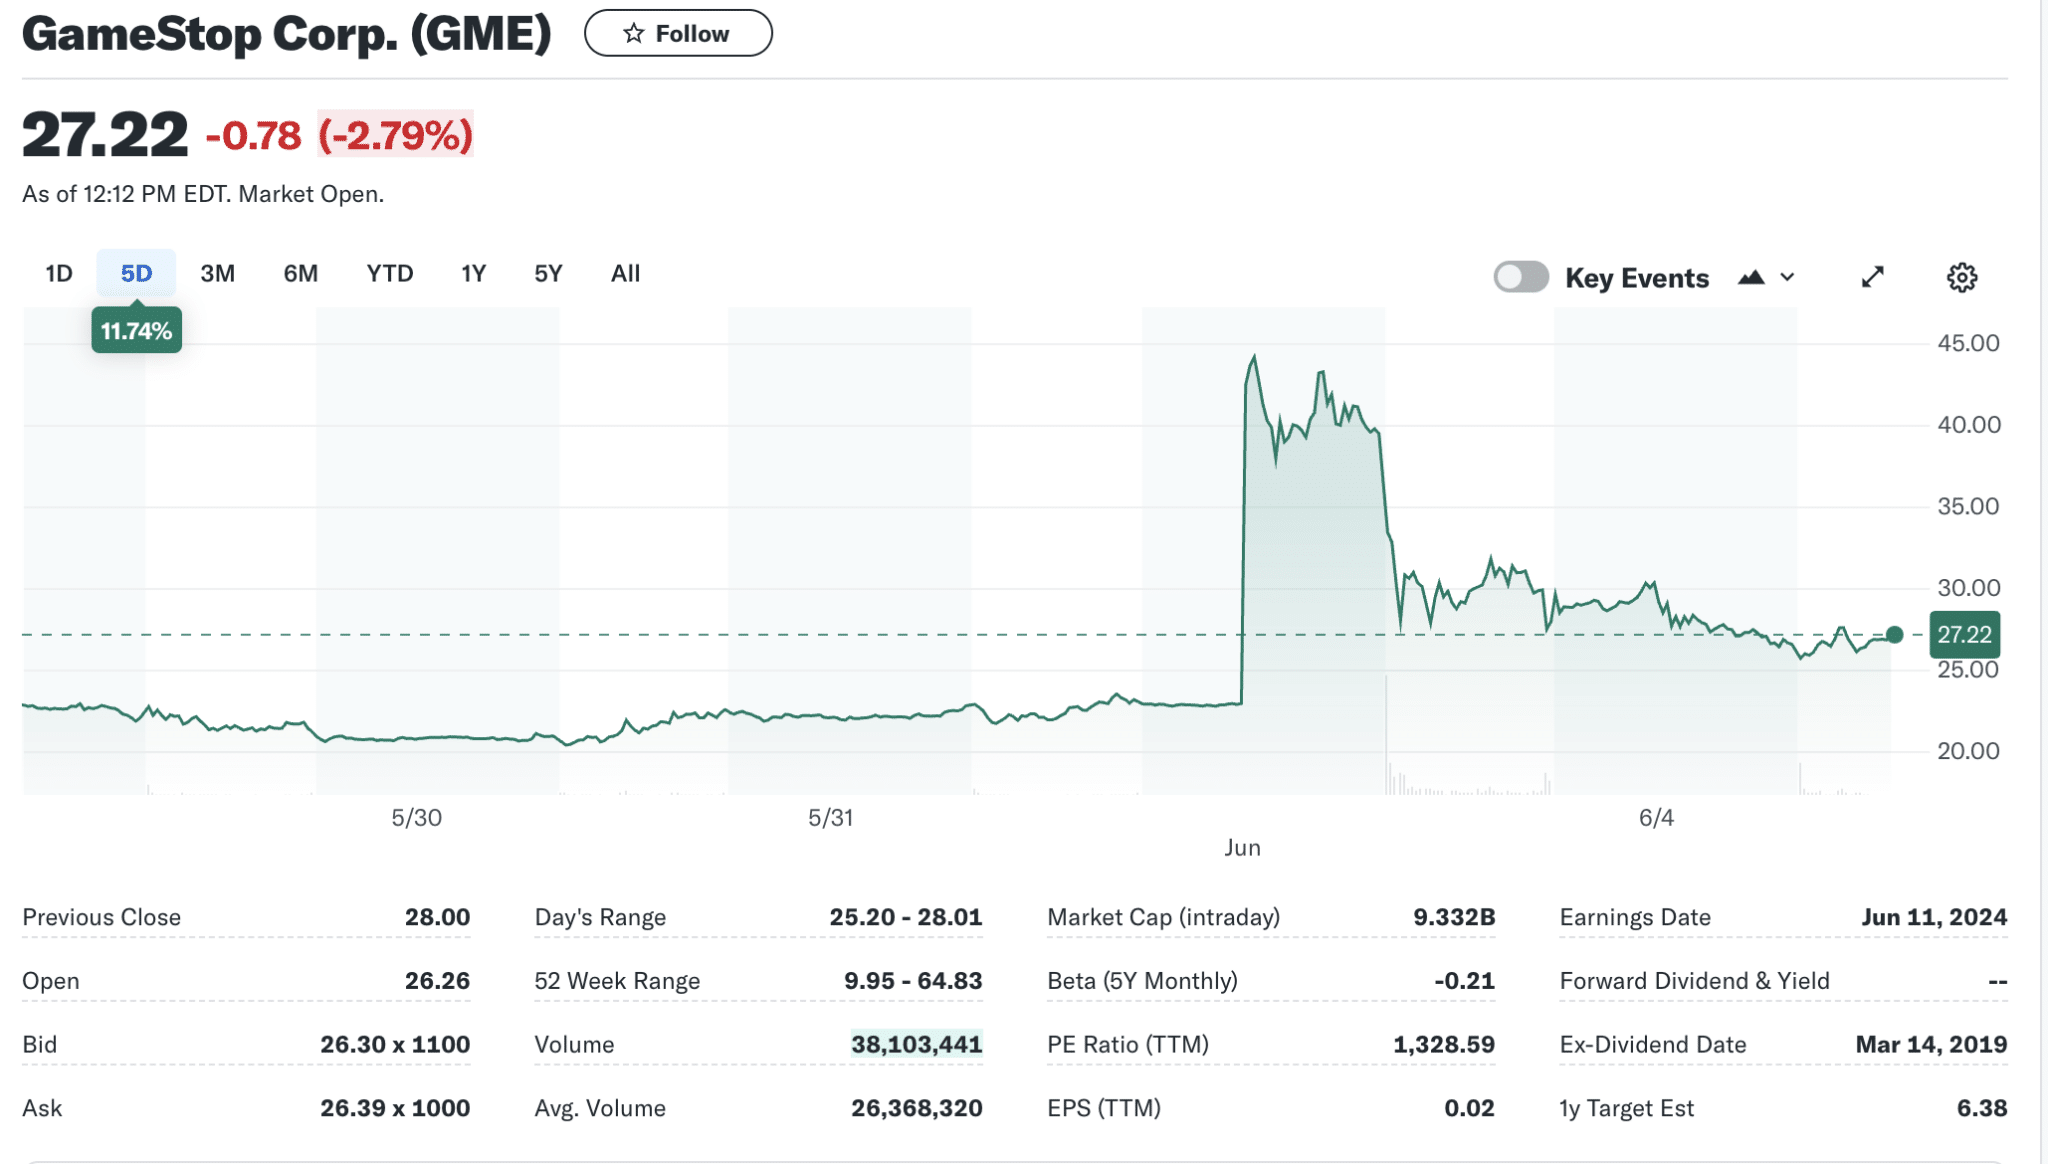Click the green current price dot

point(1893,633)
